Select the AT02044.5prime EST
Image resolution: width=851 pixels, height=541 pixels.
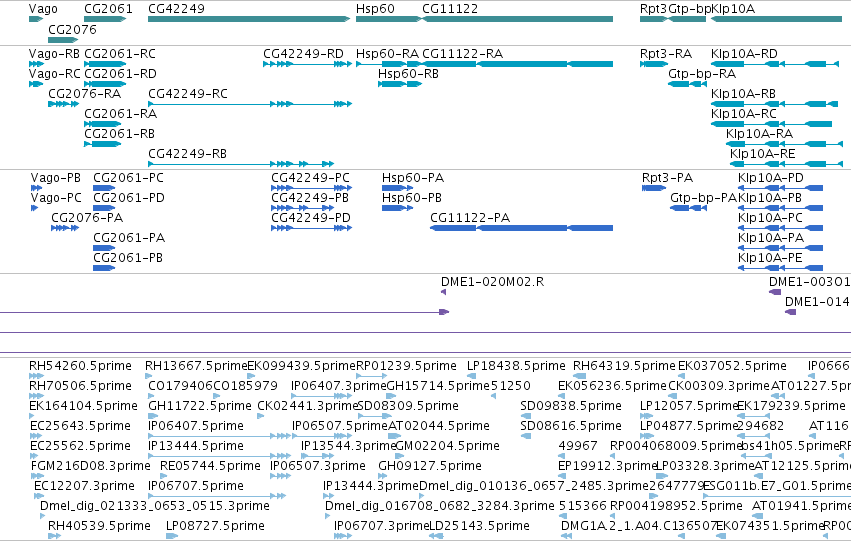[x=395, y=436]
